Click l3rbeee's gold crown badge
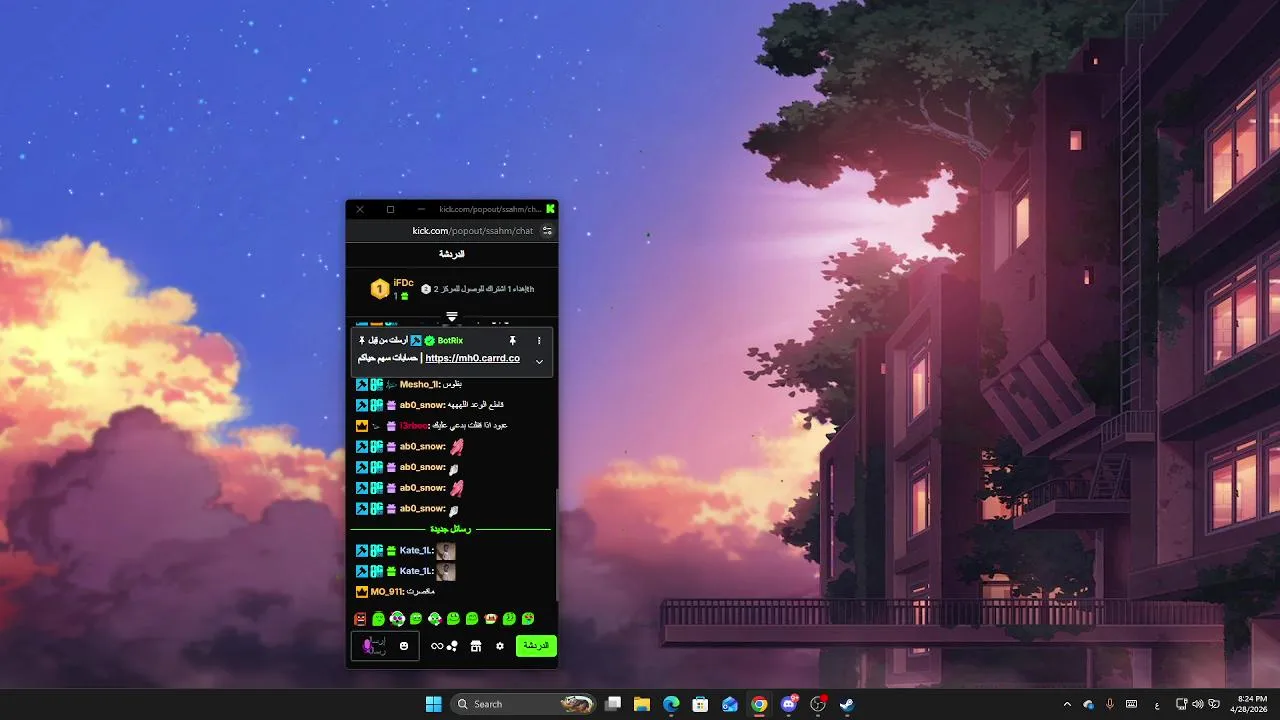Screen dimensions: 1280x720 (362, 426)
